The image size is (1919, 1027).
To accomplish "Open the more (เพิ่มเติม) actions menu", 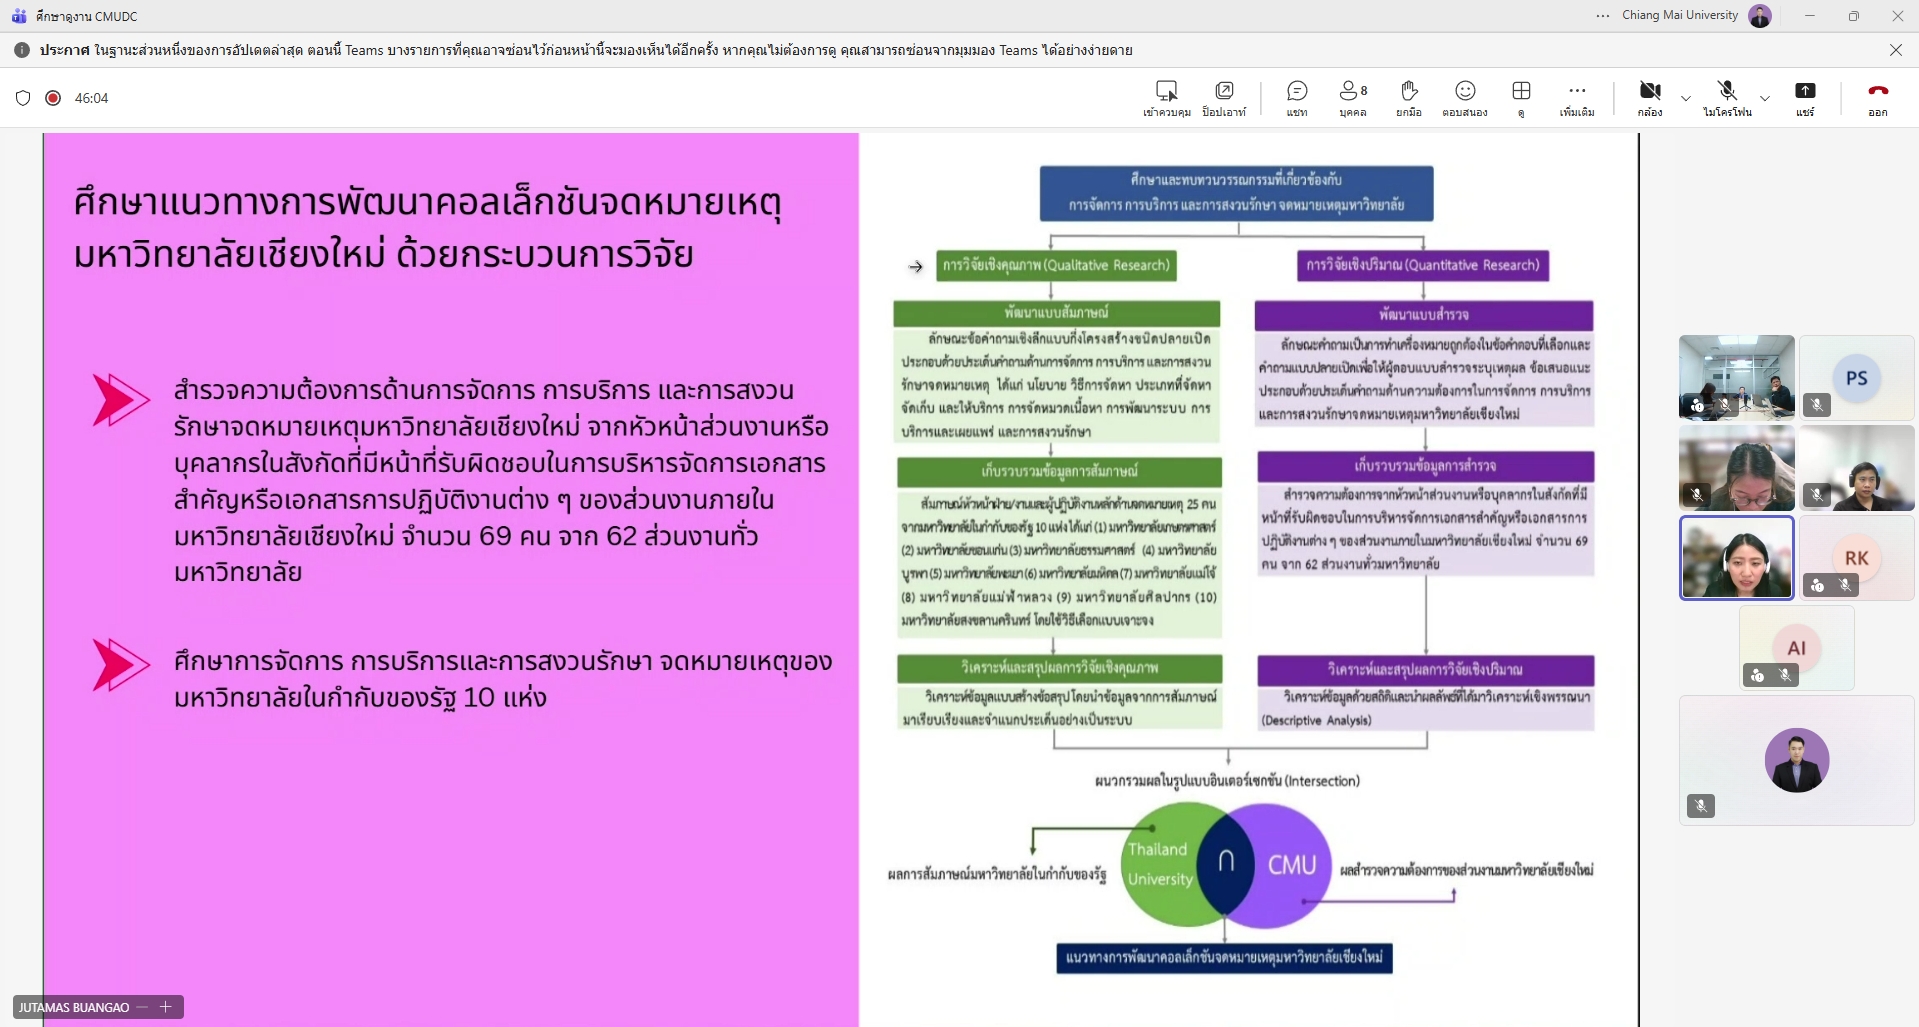I will tap(1577, 98).
